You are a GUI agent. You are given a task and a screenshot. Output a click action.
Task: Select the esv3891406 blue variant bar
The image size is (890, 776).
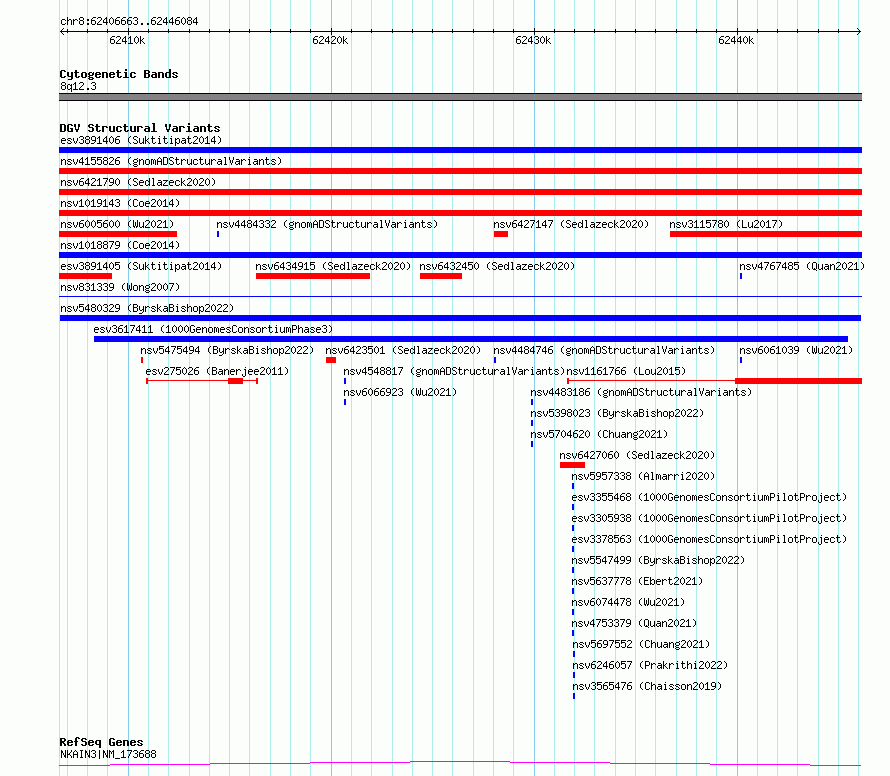(x=460, y=150)
